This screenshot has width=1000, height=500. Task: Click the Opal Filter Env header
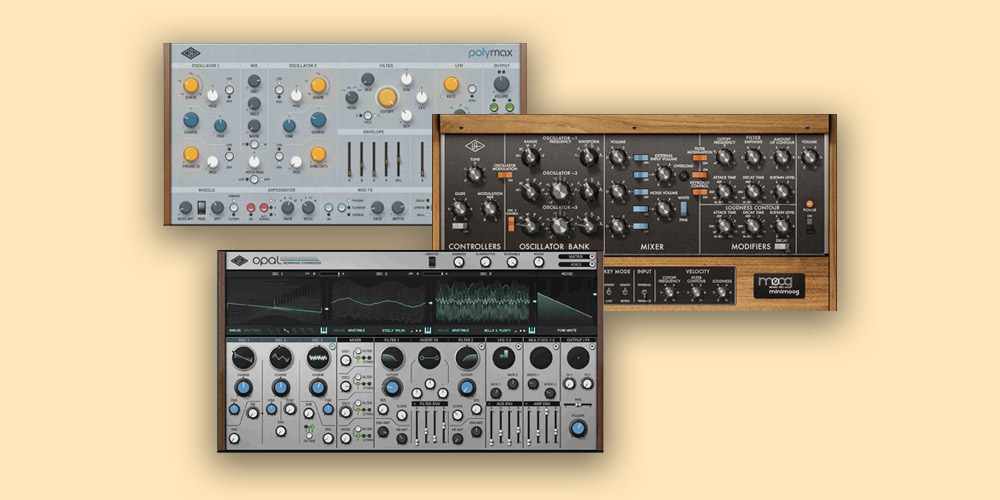[x=430, y=404]
